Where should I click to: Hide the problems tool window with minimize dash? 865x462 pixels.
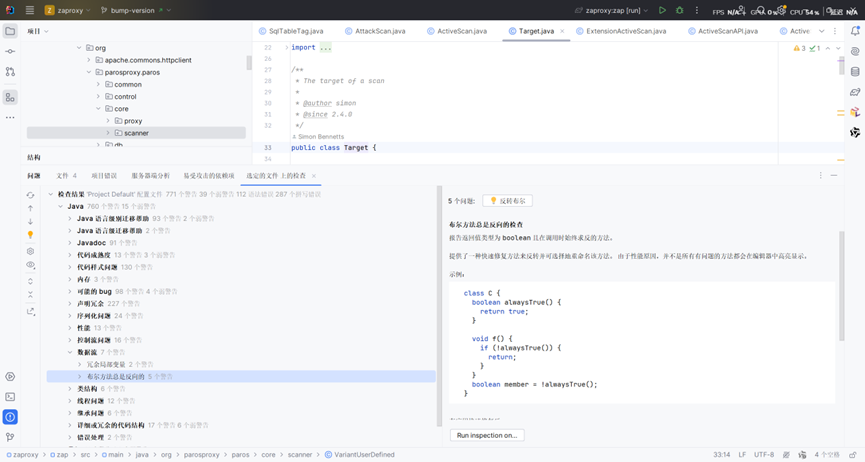tap(834, 175)
